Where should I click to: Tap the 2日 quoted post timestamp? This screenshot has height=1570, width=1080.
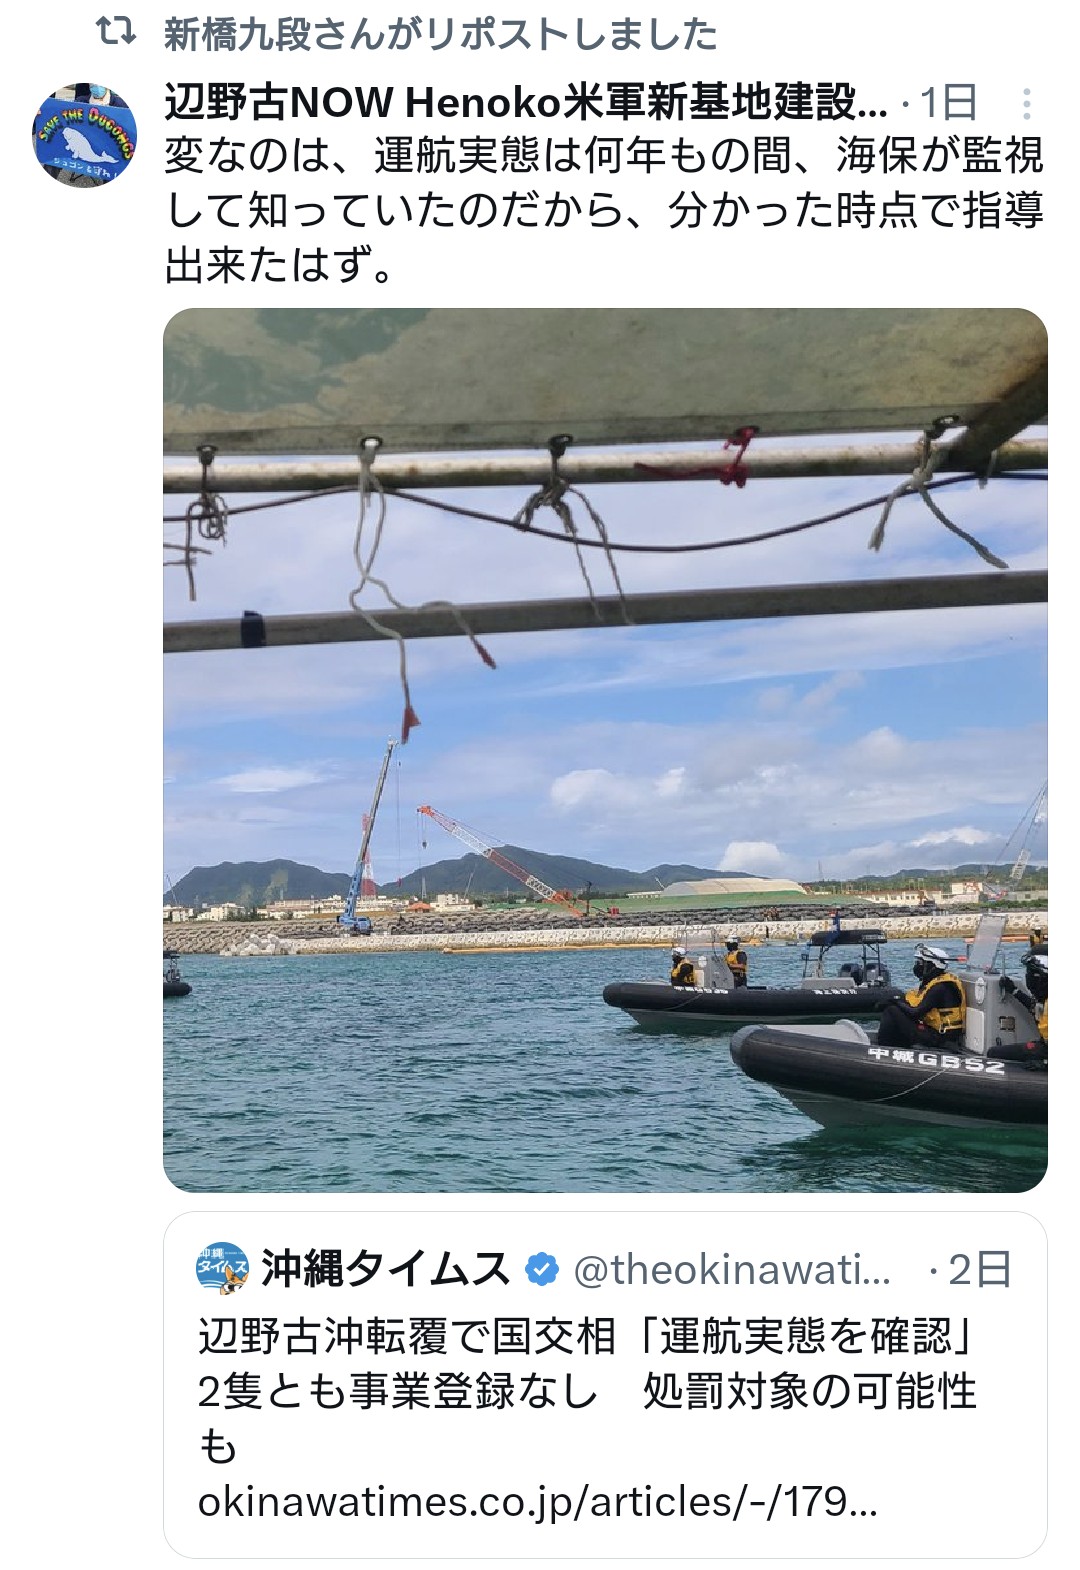(981, 1270)
